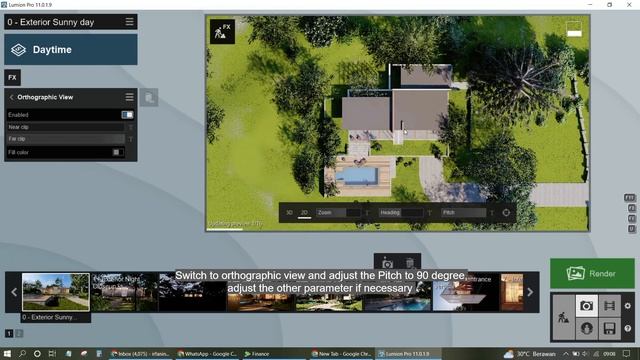Open the Orthographic View effect menu

tap(129, 97)
